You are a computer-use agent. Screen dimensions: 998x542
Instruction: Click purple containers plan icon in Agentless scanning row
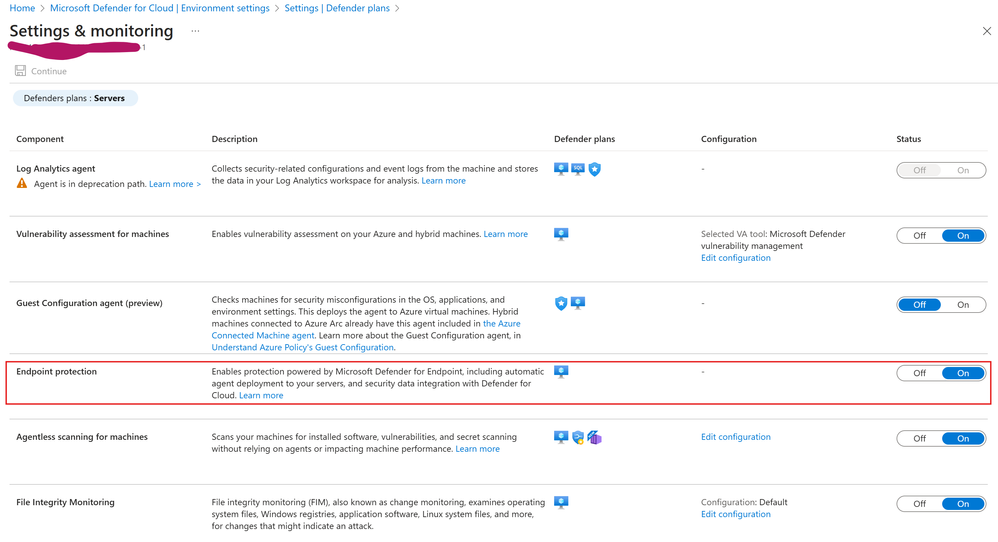[x=594, y=438]
